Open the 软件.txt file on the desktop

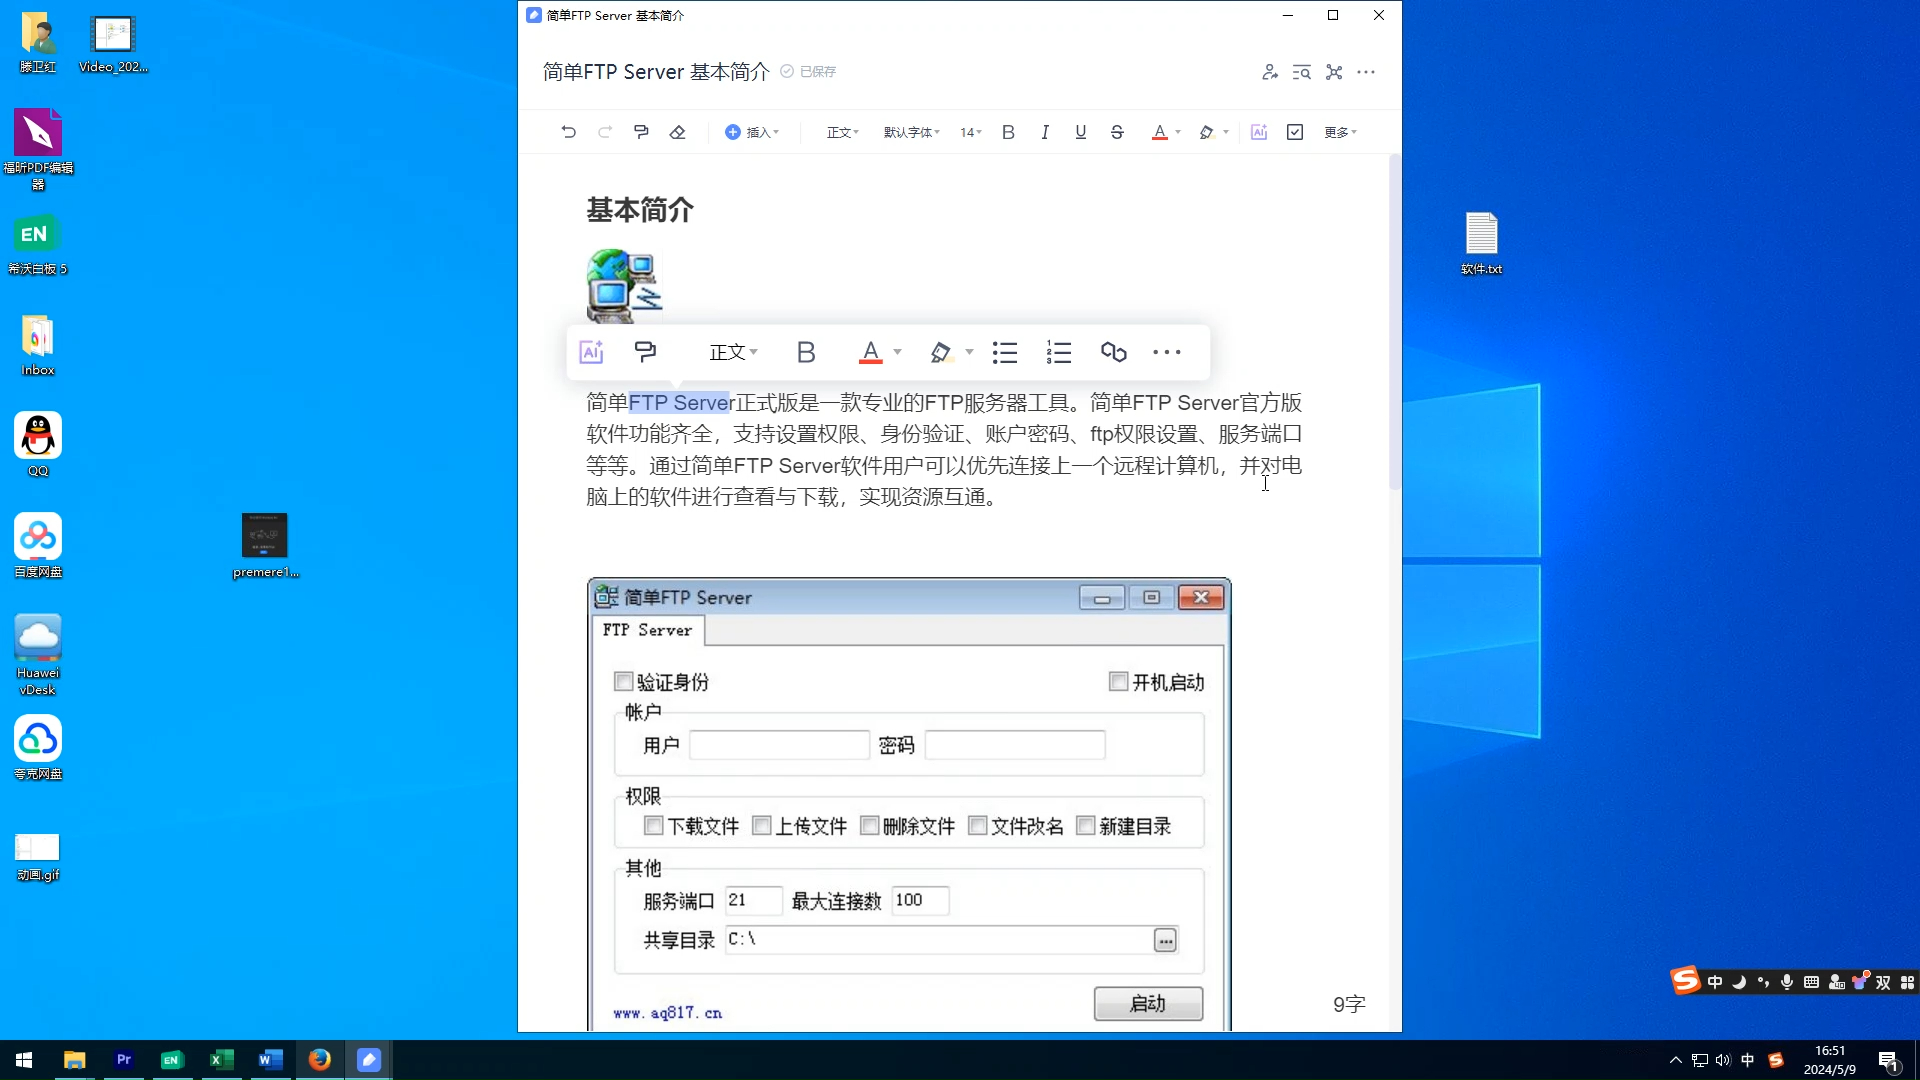pyautogui.click(x=1481, y=243)
